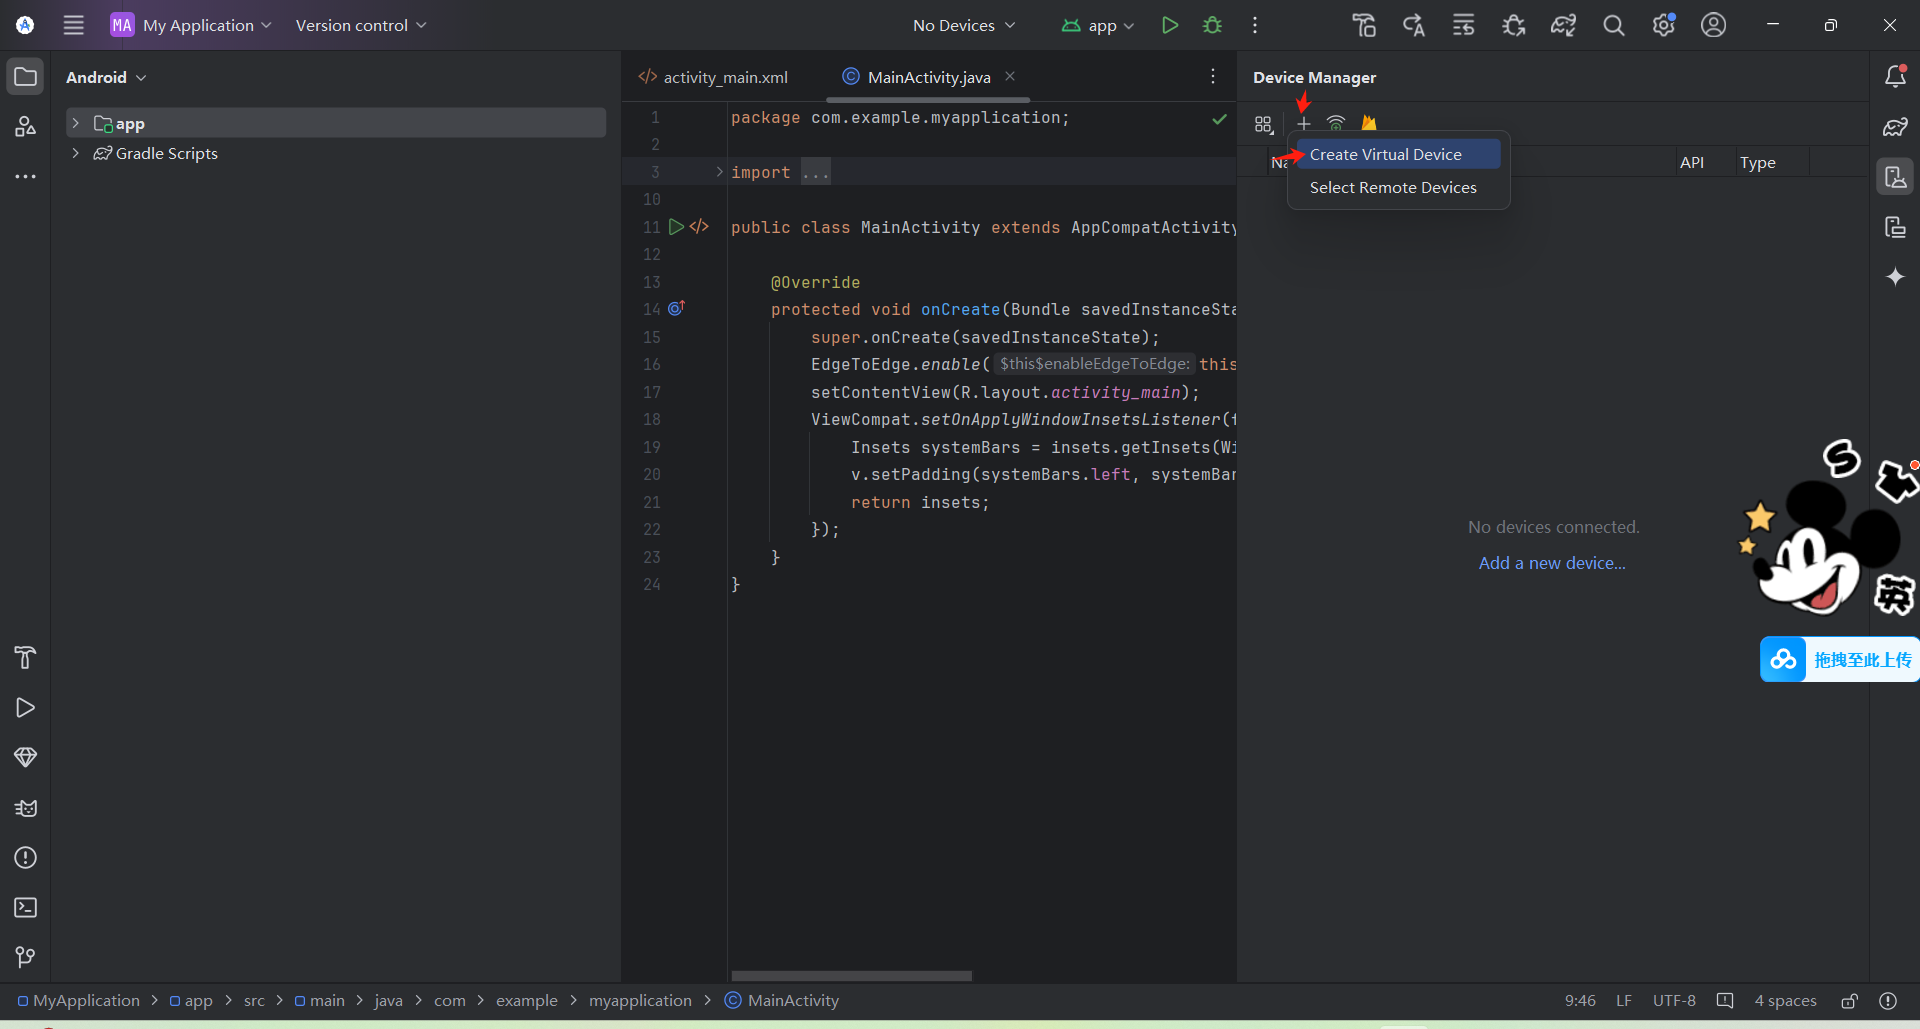Run the app using the green play toolbar icon

[x=1170, y=25]
